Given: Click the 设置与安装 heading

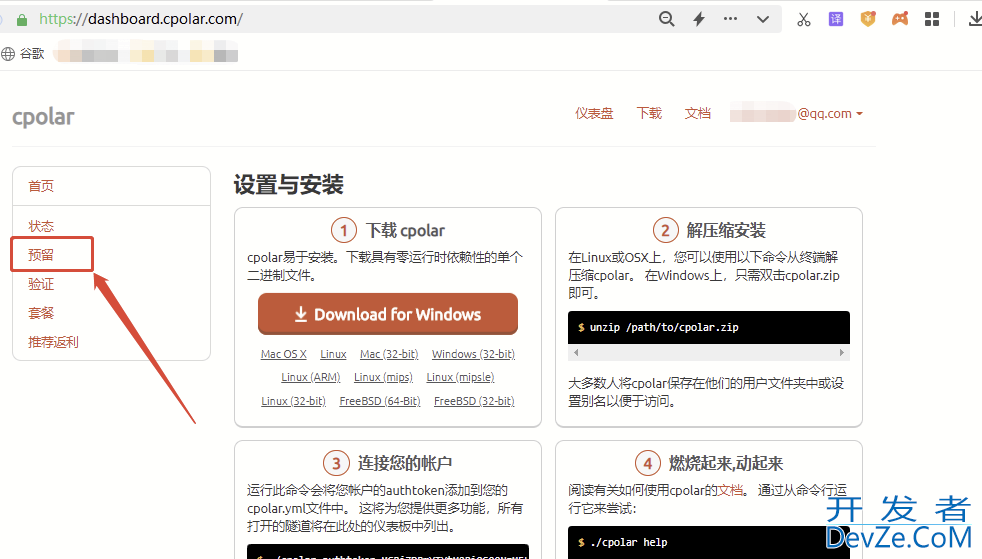Looking at the screenshot, I should 289,185.
